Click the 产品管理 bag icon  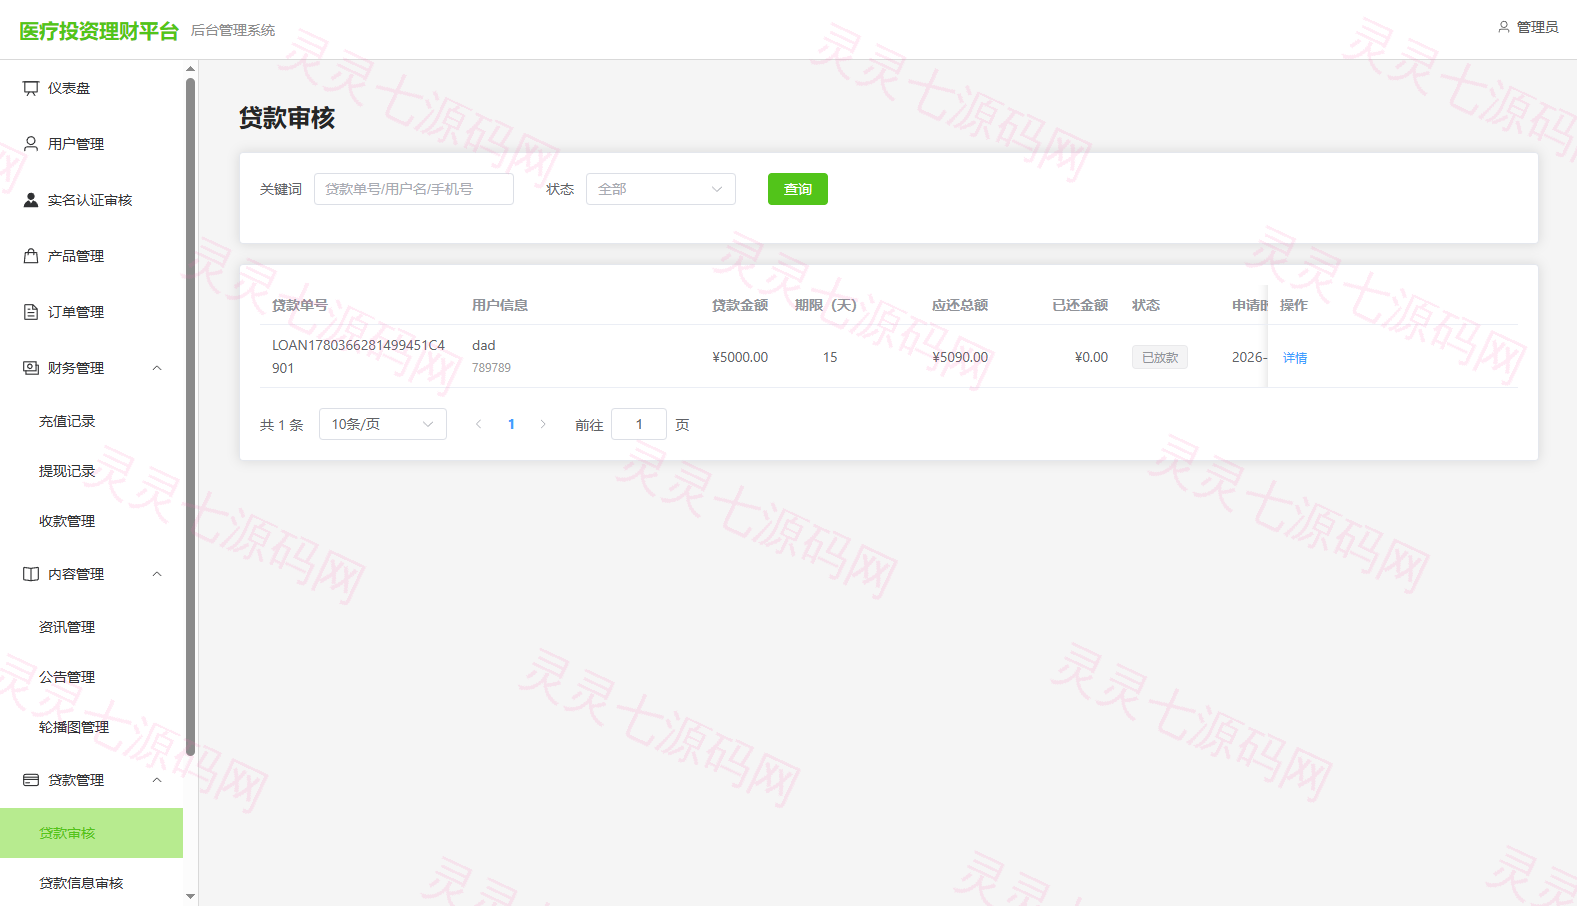point(31,256)
